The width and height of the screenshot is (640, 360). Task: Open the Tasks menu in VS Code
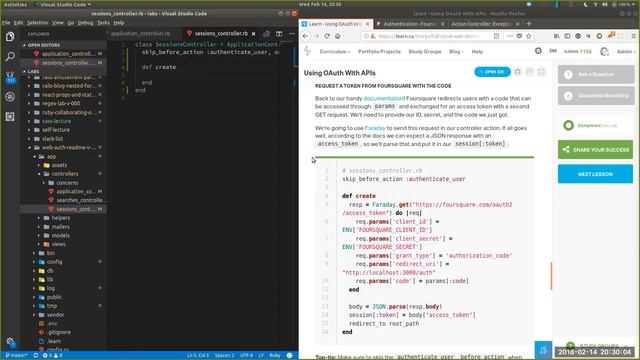tap(103, 23)
